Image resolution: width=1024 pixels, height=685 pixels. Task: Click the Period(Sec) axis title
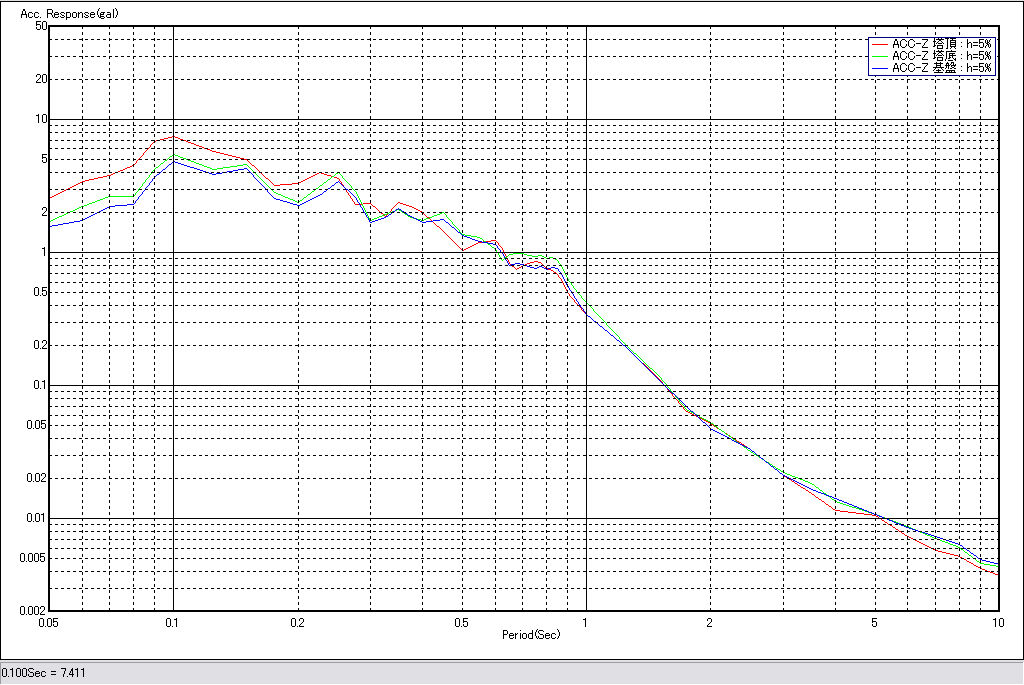pos(530,635)
